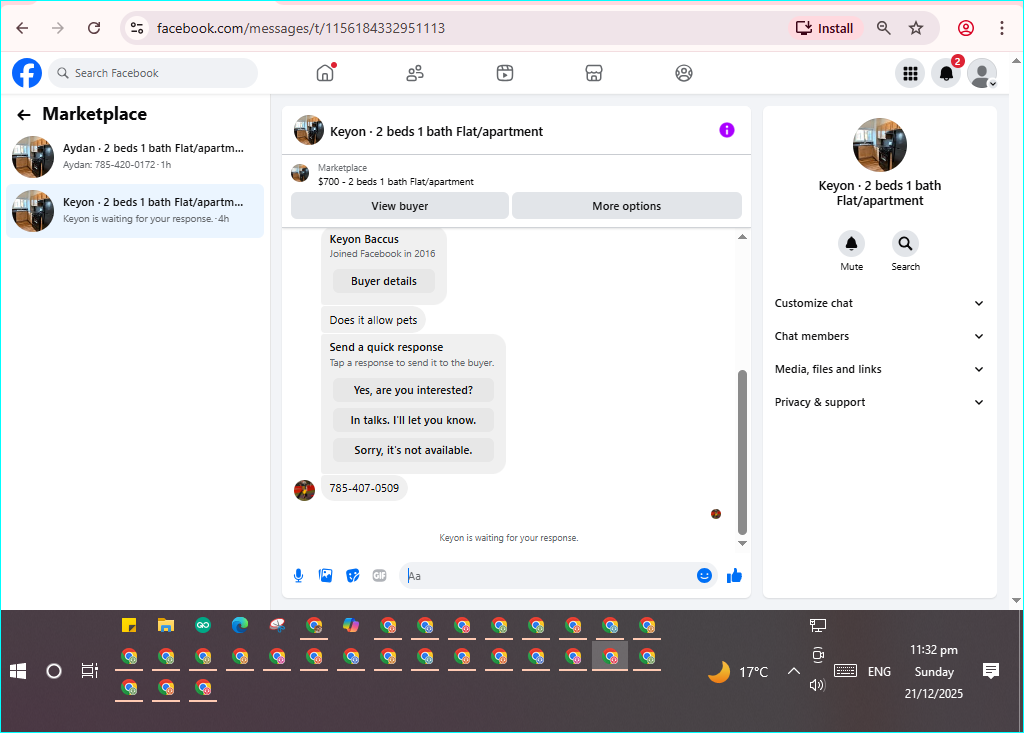Bookmark this page with the star icon
Screen dimensions: 1024x733
[x=916, y=28]
